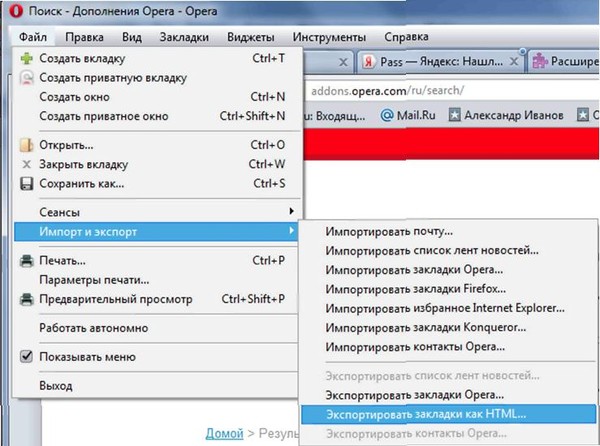Click the puzzle icon on Расширения tab
The width and height of the screenshot is (600, 446).
[x=540, y=61]
